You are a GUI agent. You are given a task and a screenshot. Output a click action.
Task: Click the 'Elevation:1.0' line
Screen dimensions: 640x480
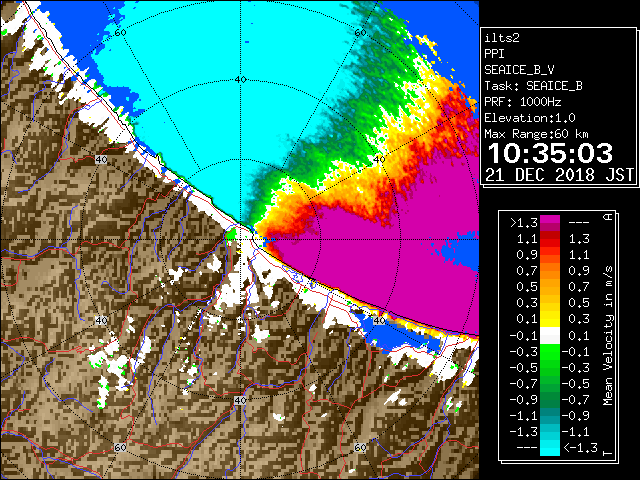pos(529,118)
